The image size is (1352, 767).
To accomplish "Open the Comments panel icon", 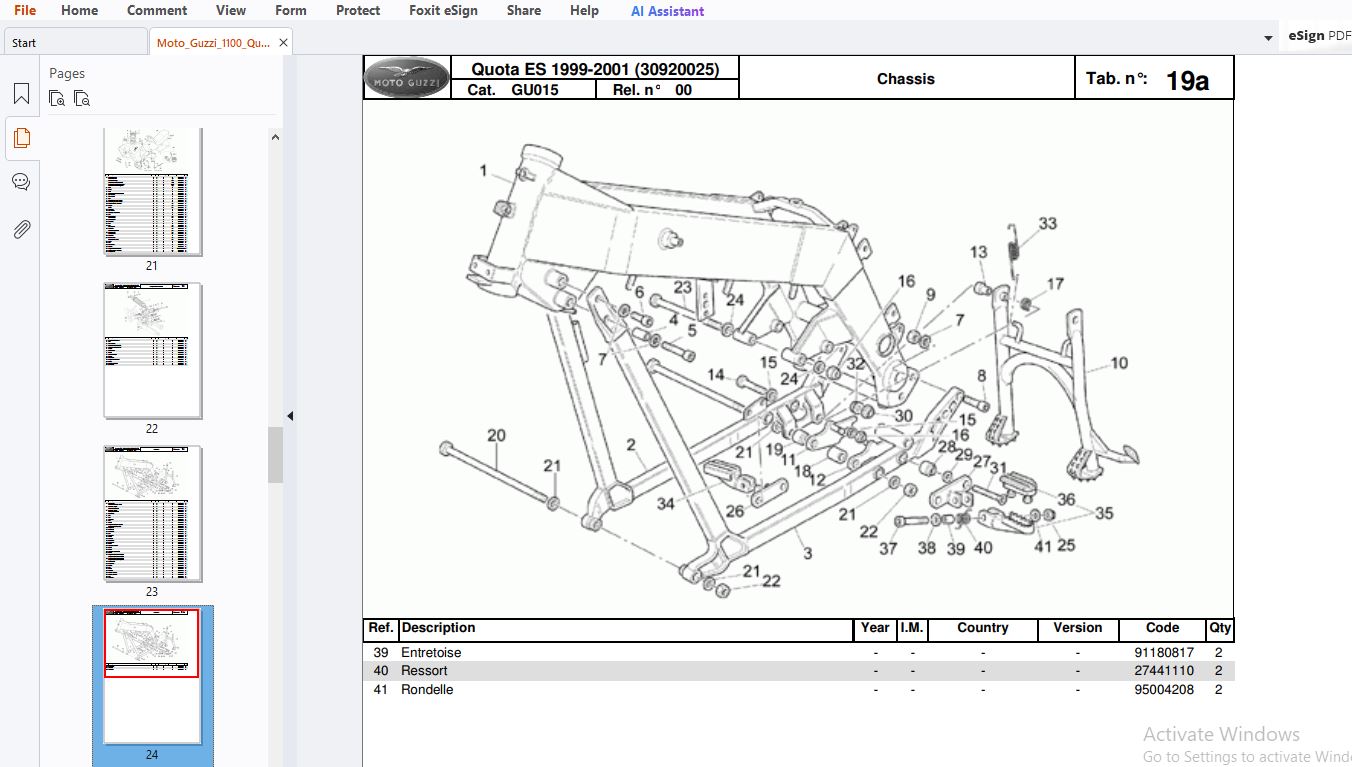I will 21,182.
